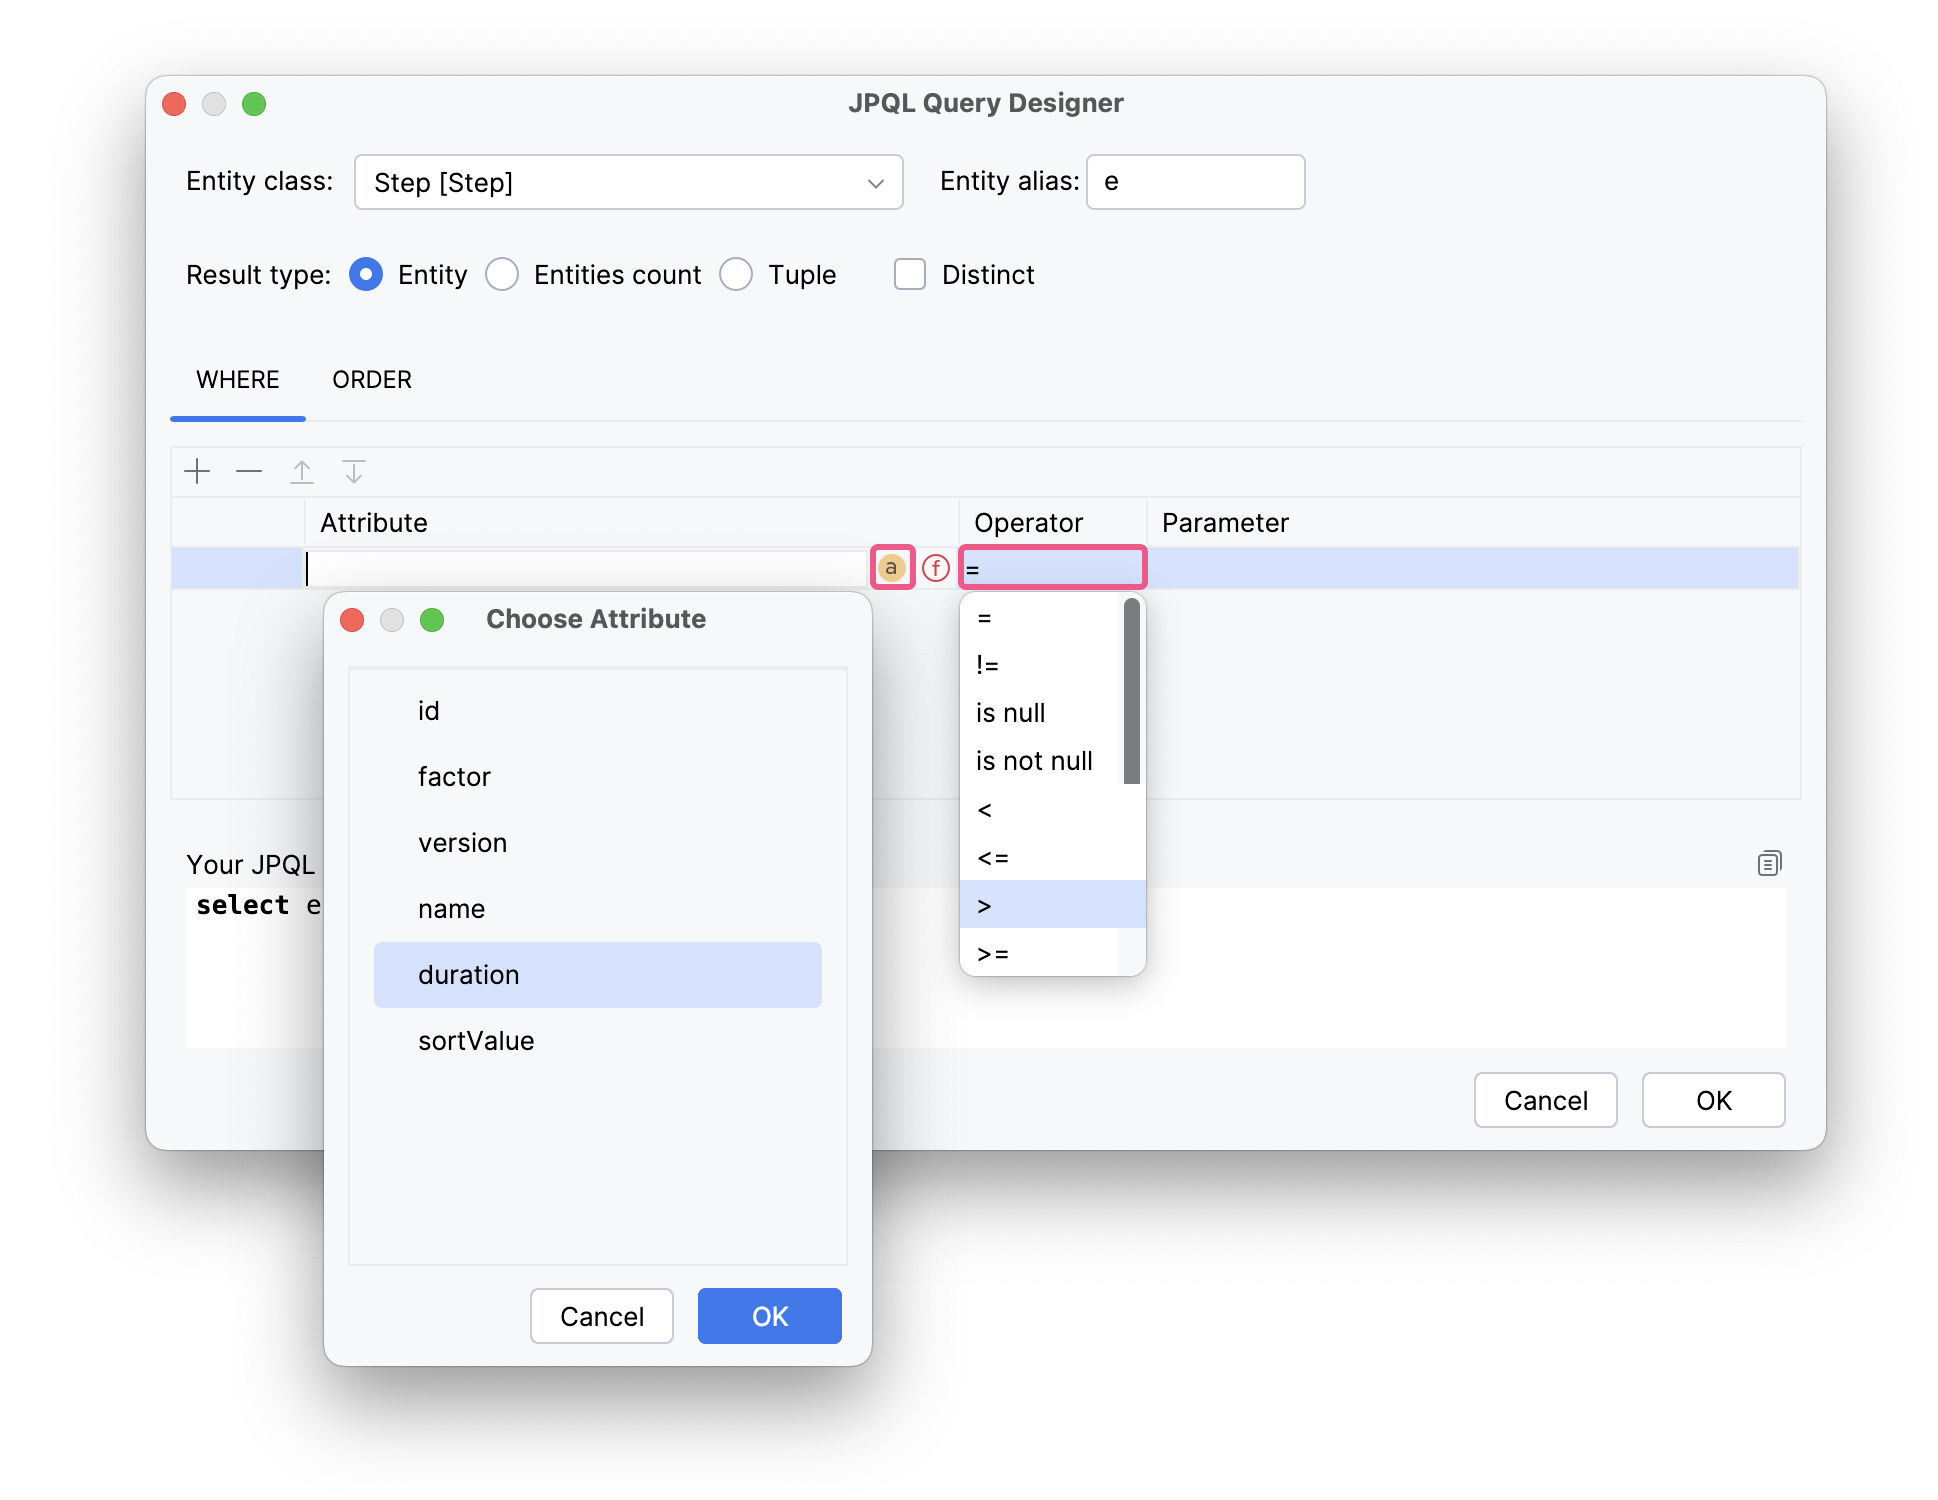Screen dimensions: 1938x1500
Task: Copy the generated JPQL with the copy icon
Action: pyautogui.click(x=1769, y=862)
